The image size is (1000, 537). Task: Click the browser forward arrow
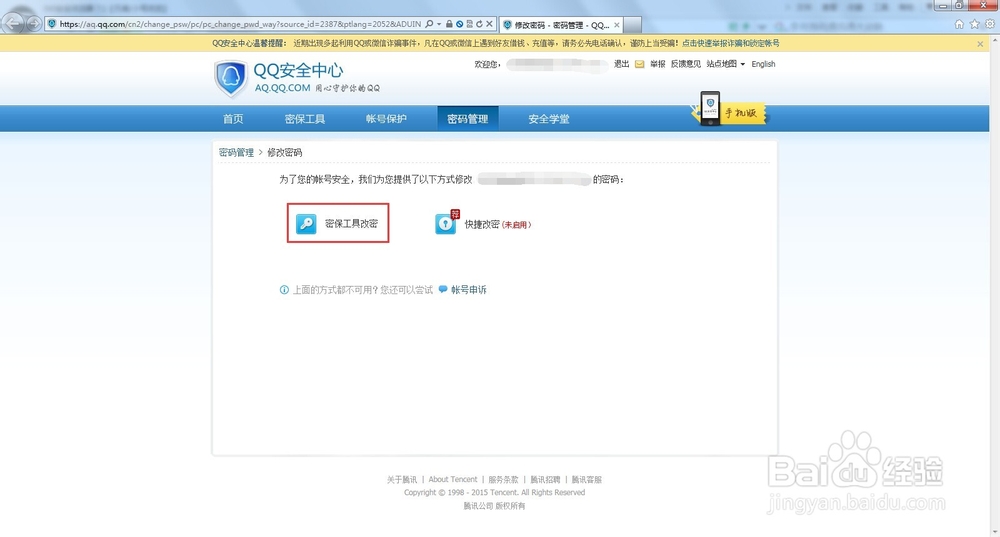coord(34,24)
